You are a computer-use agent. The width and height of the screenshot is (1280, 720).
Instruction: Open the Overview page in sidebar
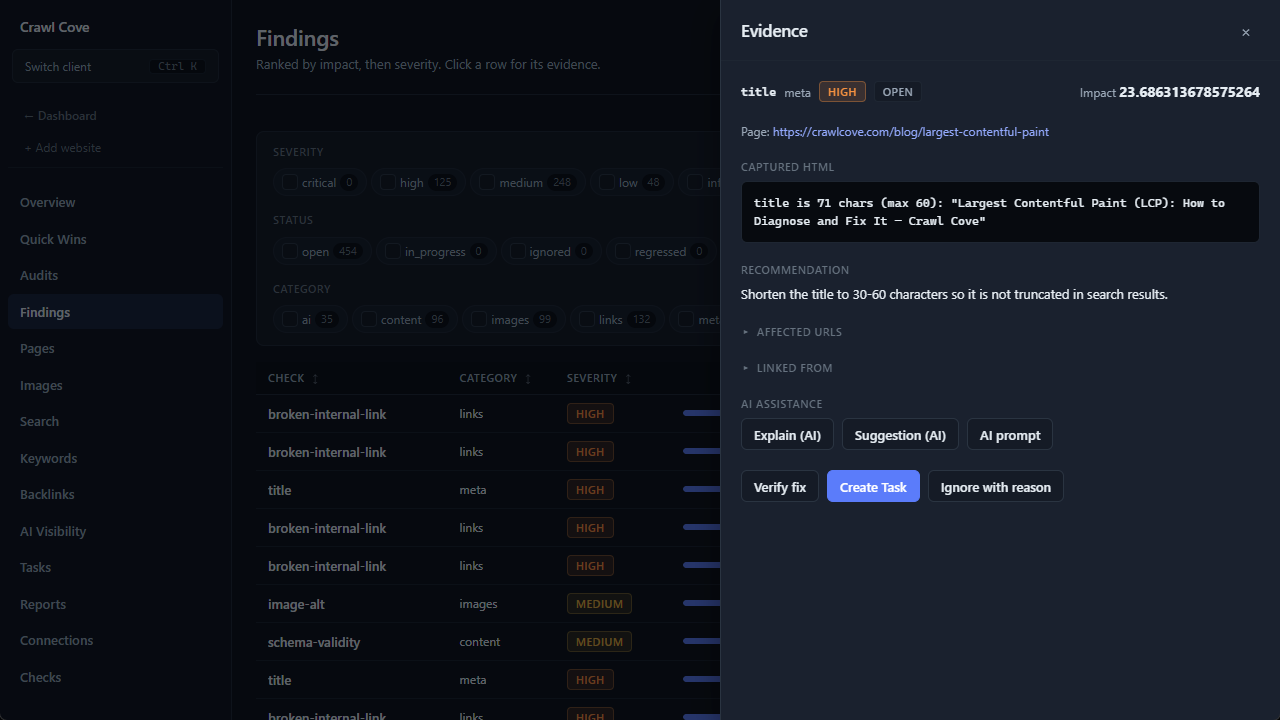coord(115,202)
